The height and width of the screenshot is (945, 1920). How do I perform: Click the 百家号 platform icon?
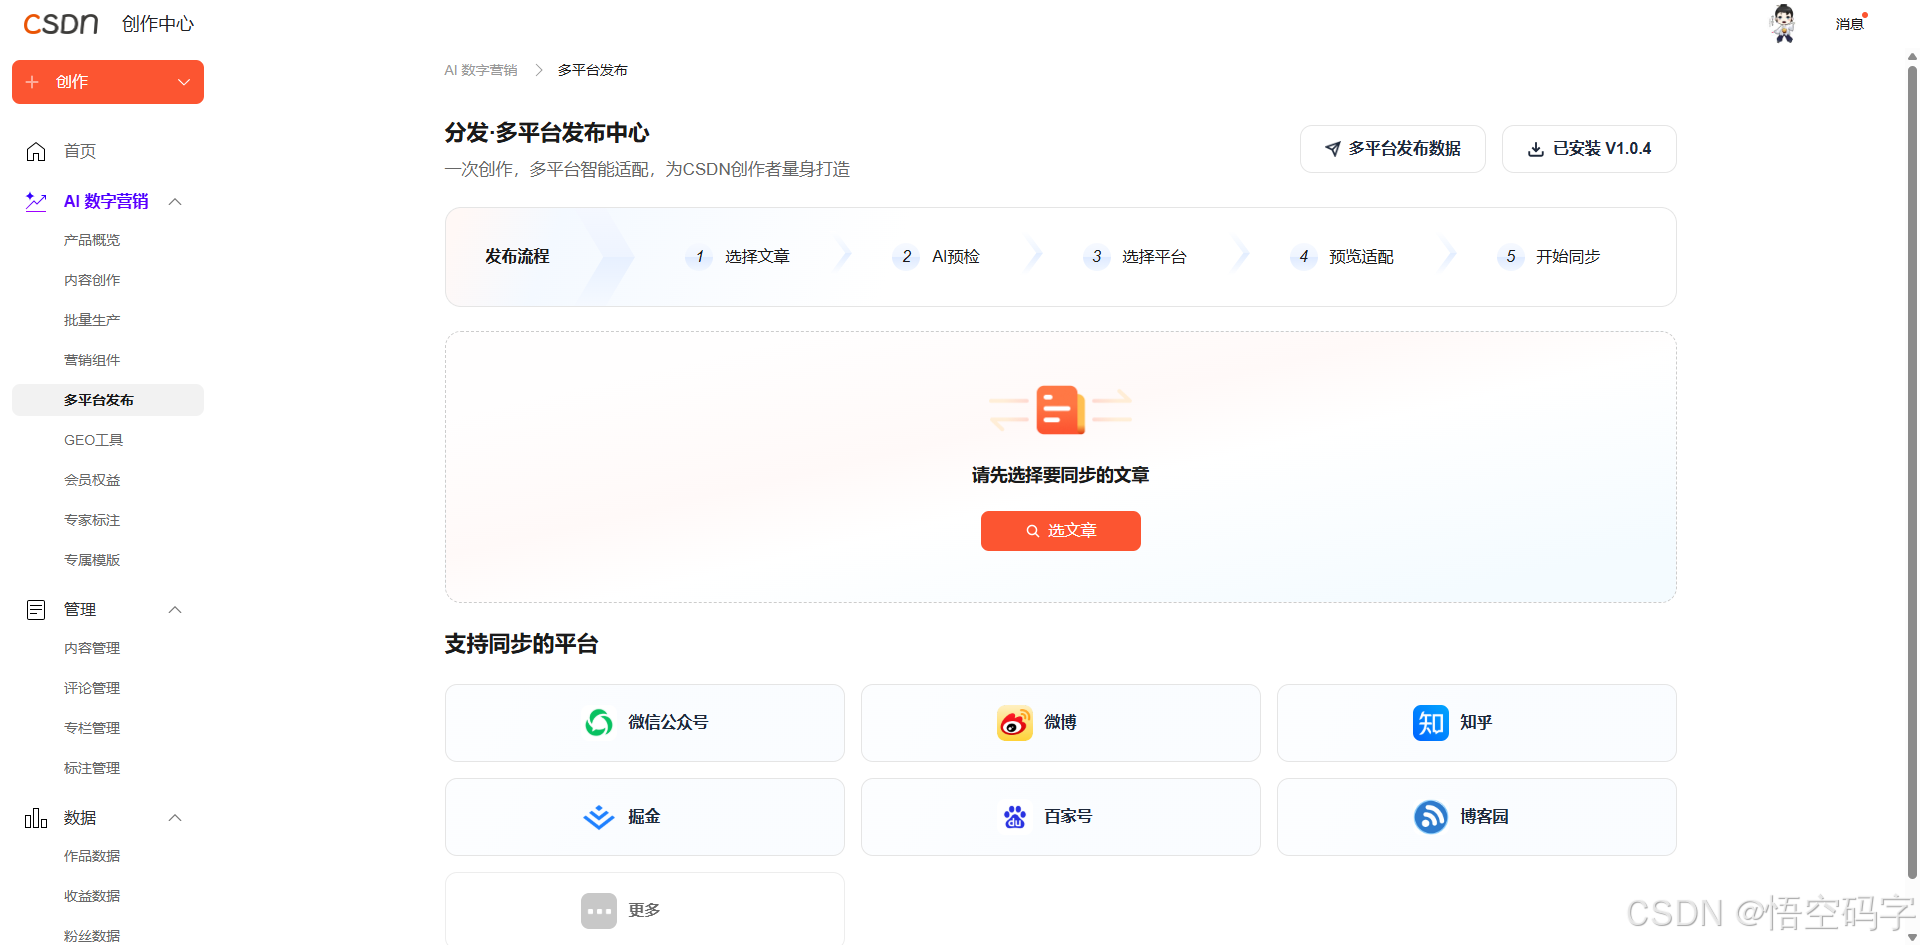pyautogui.click(x=1014, y=817)
